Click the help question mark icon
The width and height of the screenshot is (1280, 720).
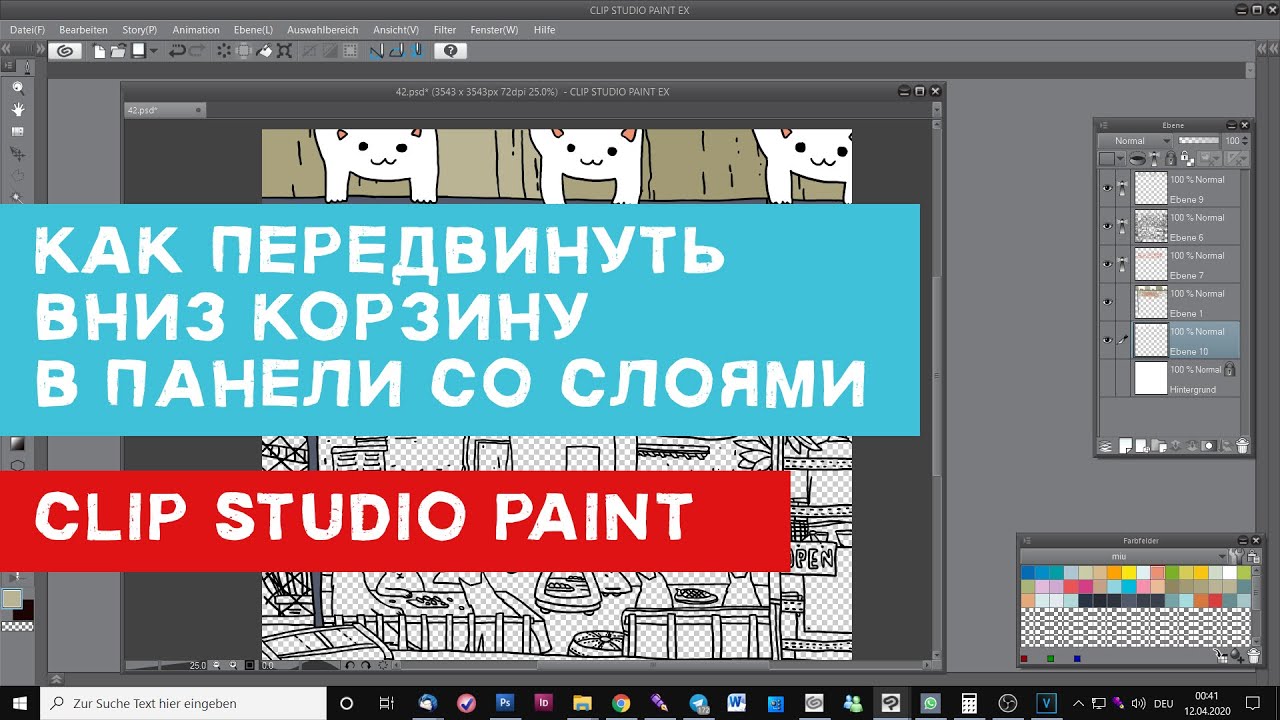(x=450, y=51)
